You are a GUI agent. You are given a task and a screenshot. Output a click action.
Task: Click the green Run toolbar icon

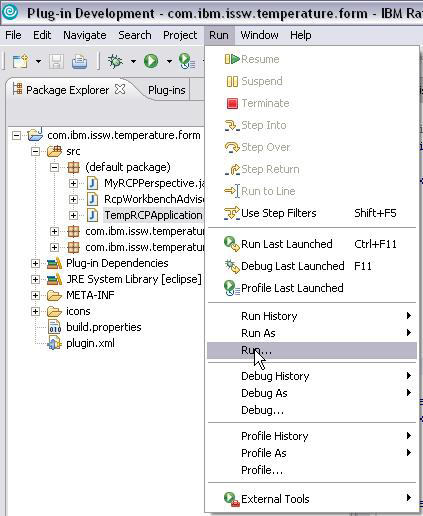[151, 61]
